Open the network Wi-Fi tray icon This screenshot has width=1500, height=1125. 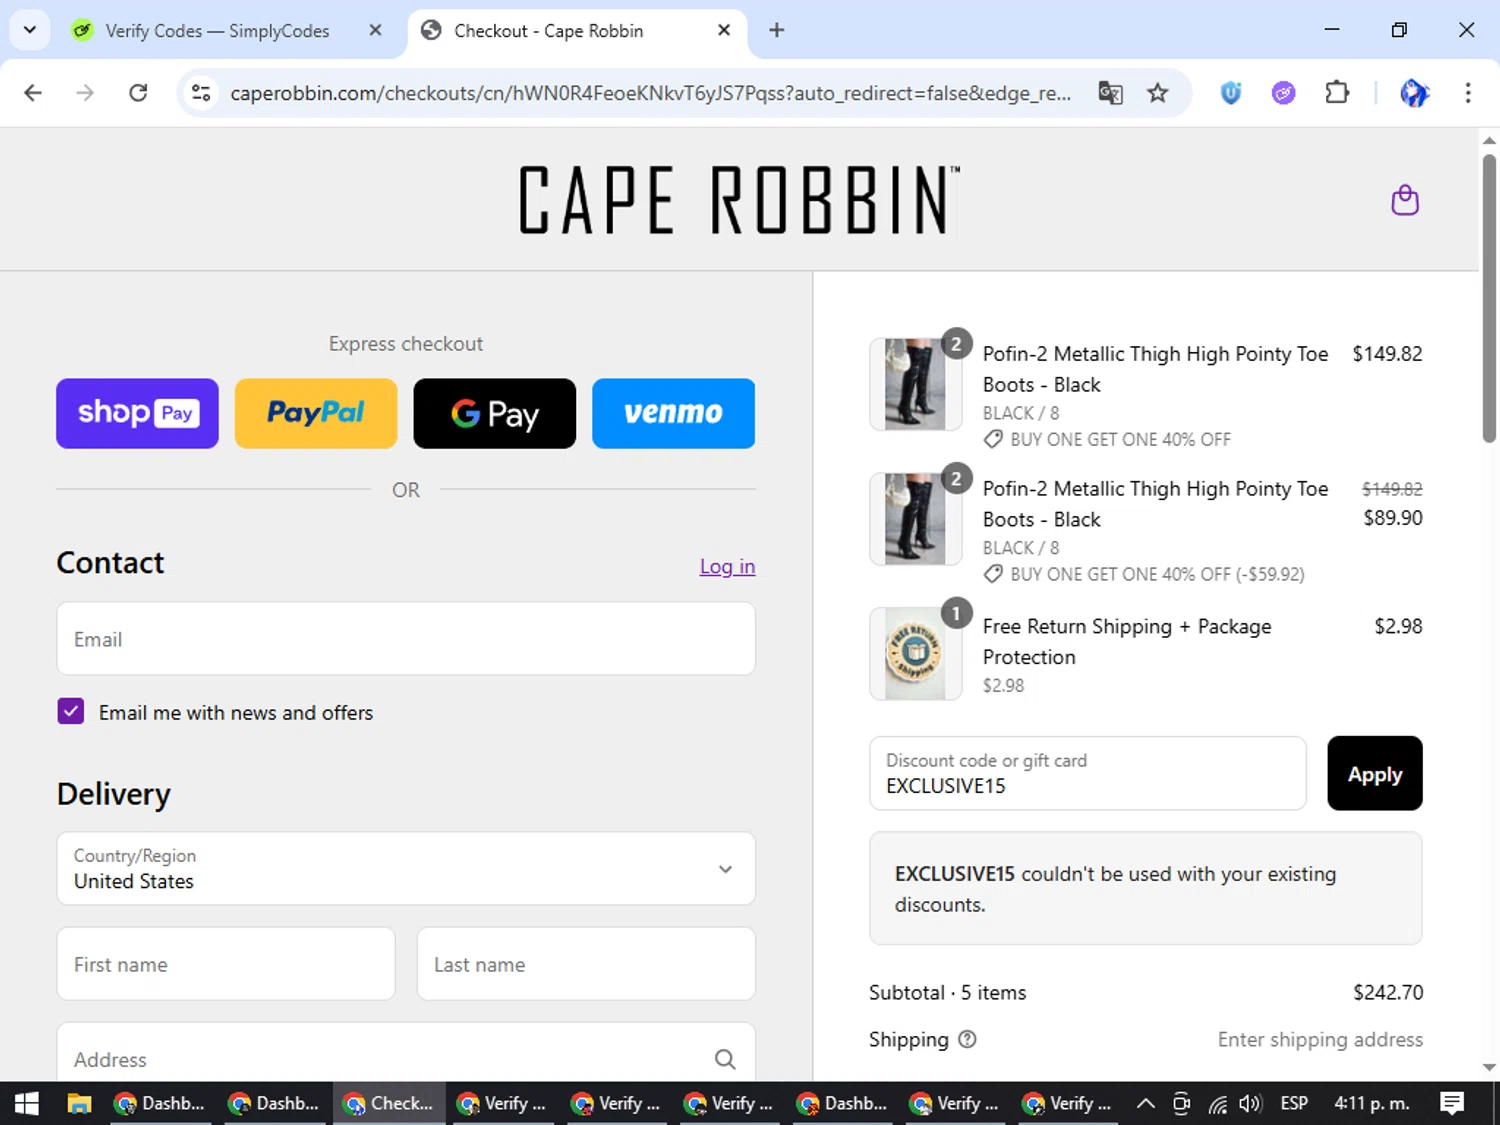pyautogui.click(x=1217, y=1104)
